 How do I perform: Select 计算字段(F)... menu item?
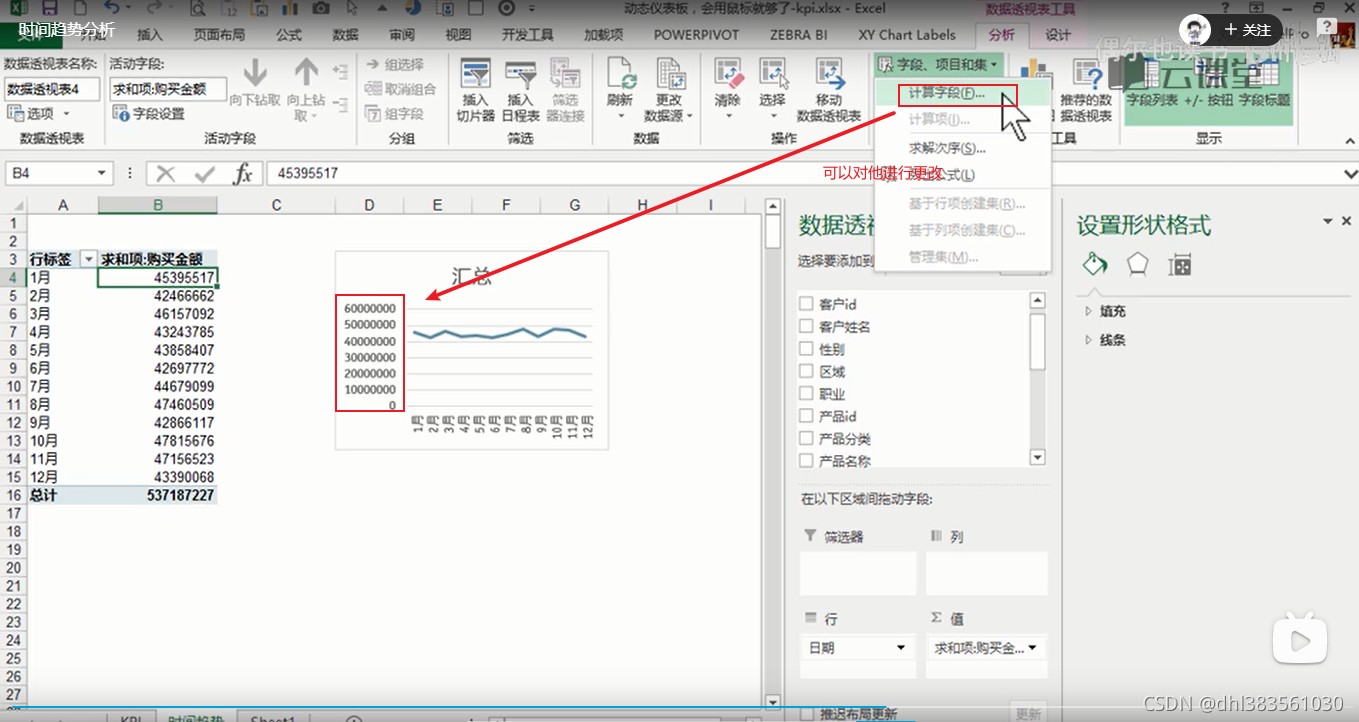(x=947, y=93)
